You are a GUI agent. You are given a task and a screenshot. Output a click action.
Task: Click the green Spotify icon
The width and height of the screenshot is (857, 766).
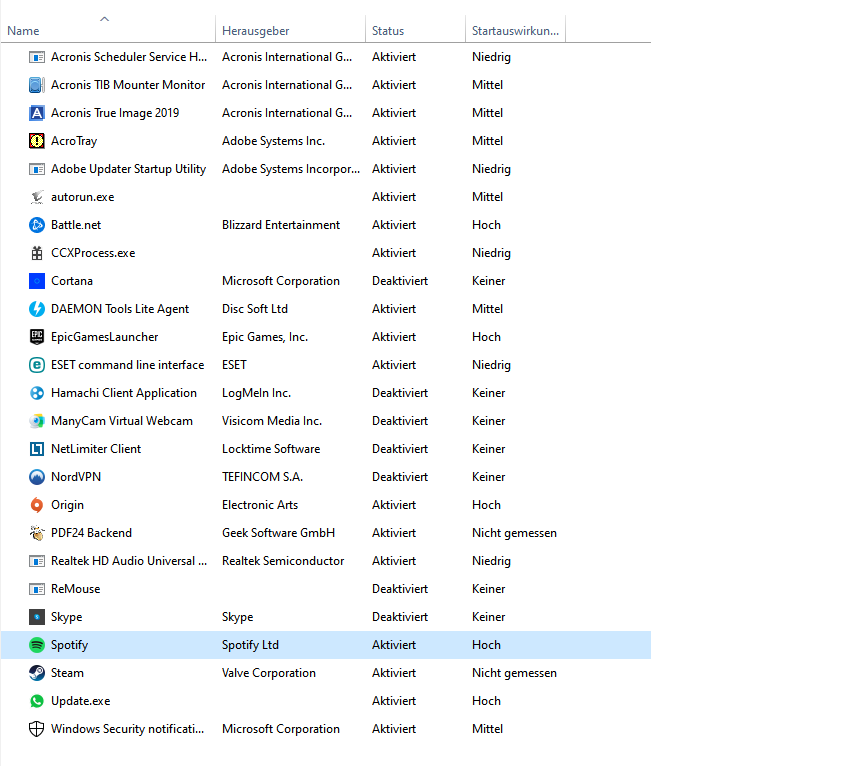37,645
